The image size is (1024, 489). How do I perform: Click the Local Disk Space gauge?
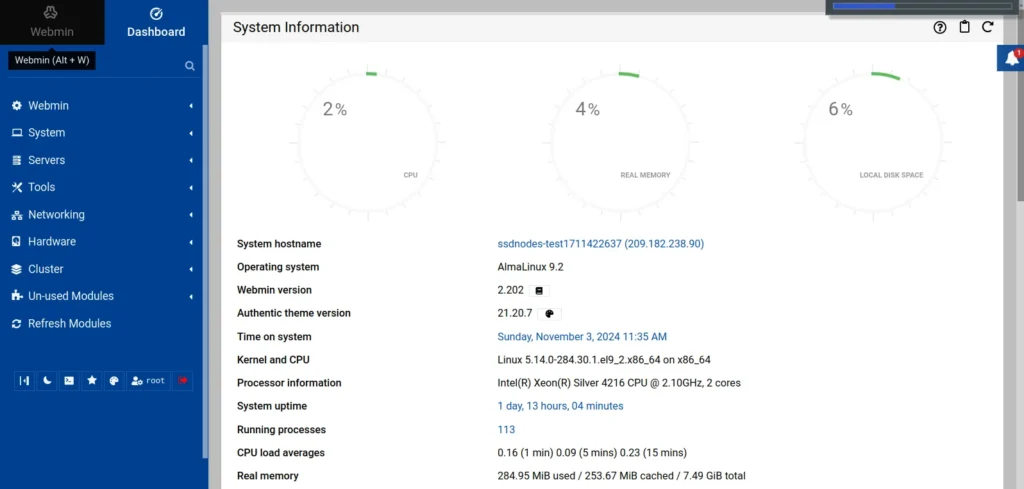click(x=873, y=142)
